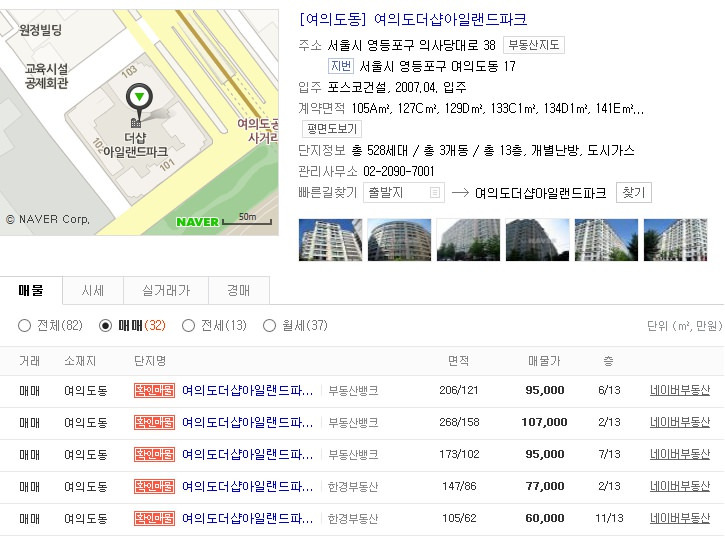The image size is (725, 537).
Task: Select the 전체(82) radio button
Action: pos(25,326)
